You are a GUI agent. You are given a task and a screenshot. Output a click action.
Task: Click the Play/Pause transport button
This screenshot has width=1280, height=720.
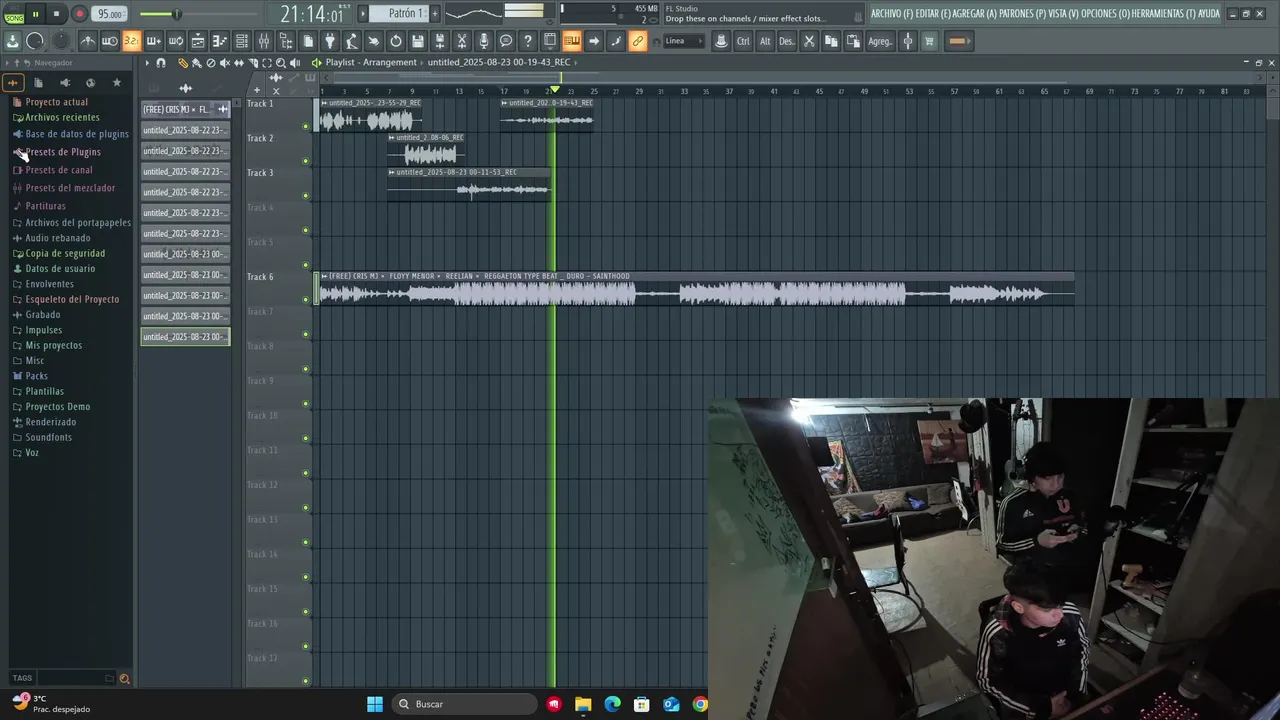click(36, 14)
